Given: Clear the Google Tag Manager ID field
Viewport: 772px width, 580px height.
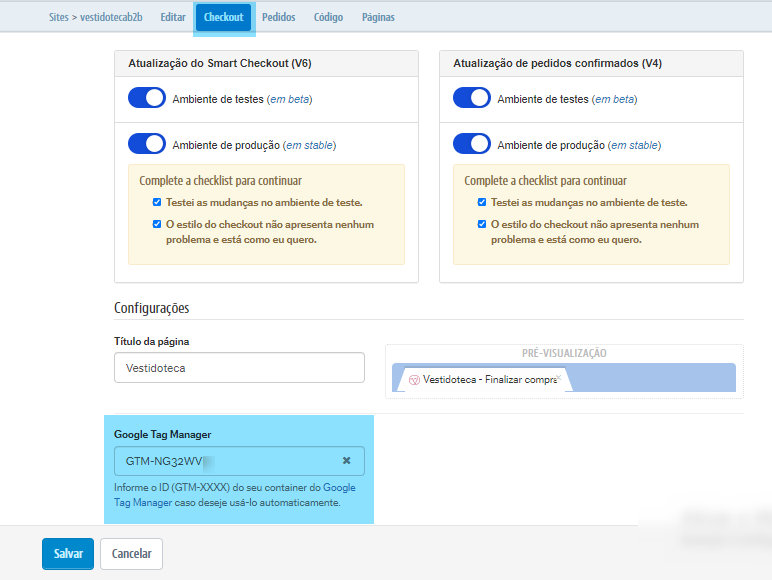Looking at the screenshot, I should coord(346,461).
